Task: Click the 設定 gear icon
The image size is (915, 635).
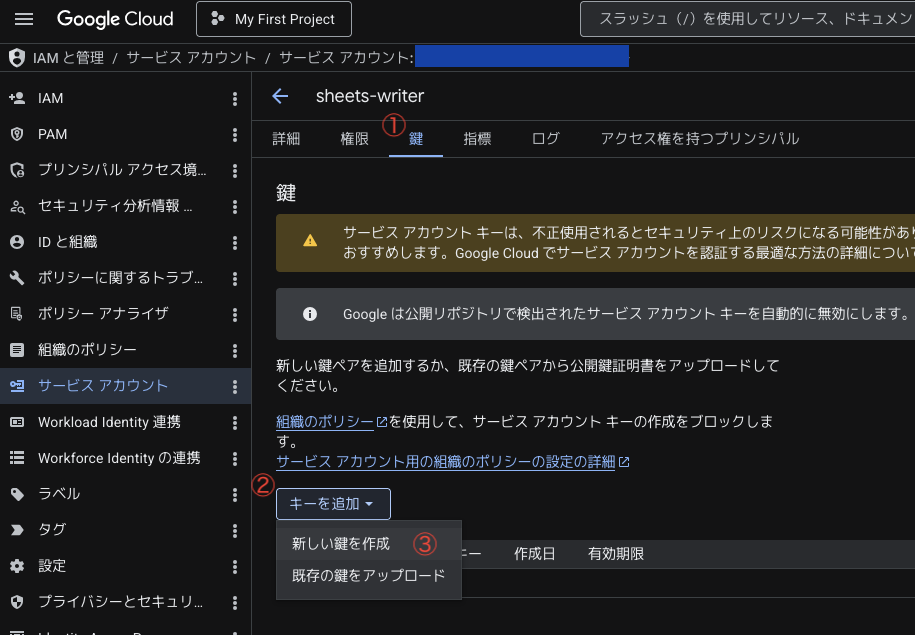Action: coord(17,566)
